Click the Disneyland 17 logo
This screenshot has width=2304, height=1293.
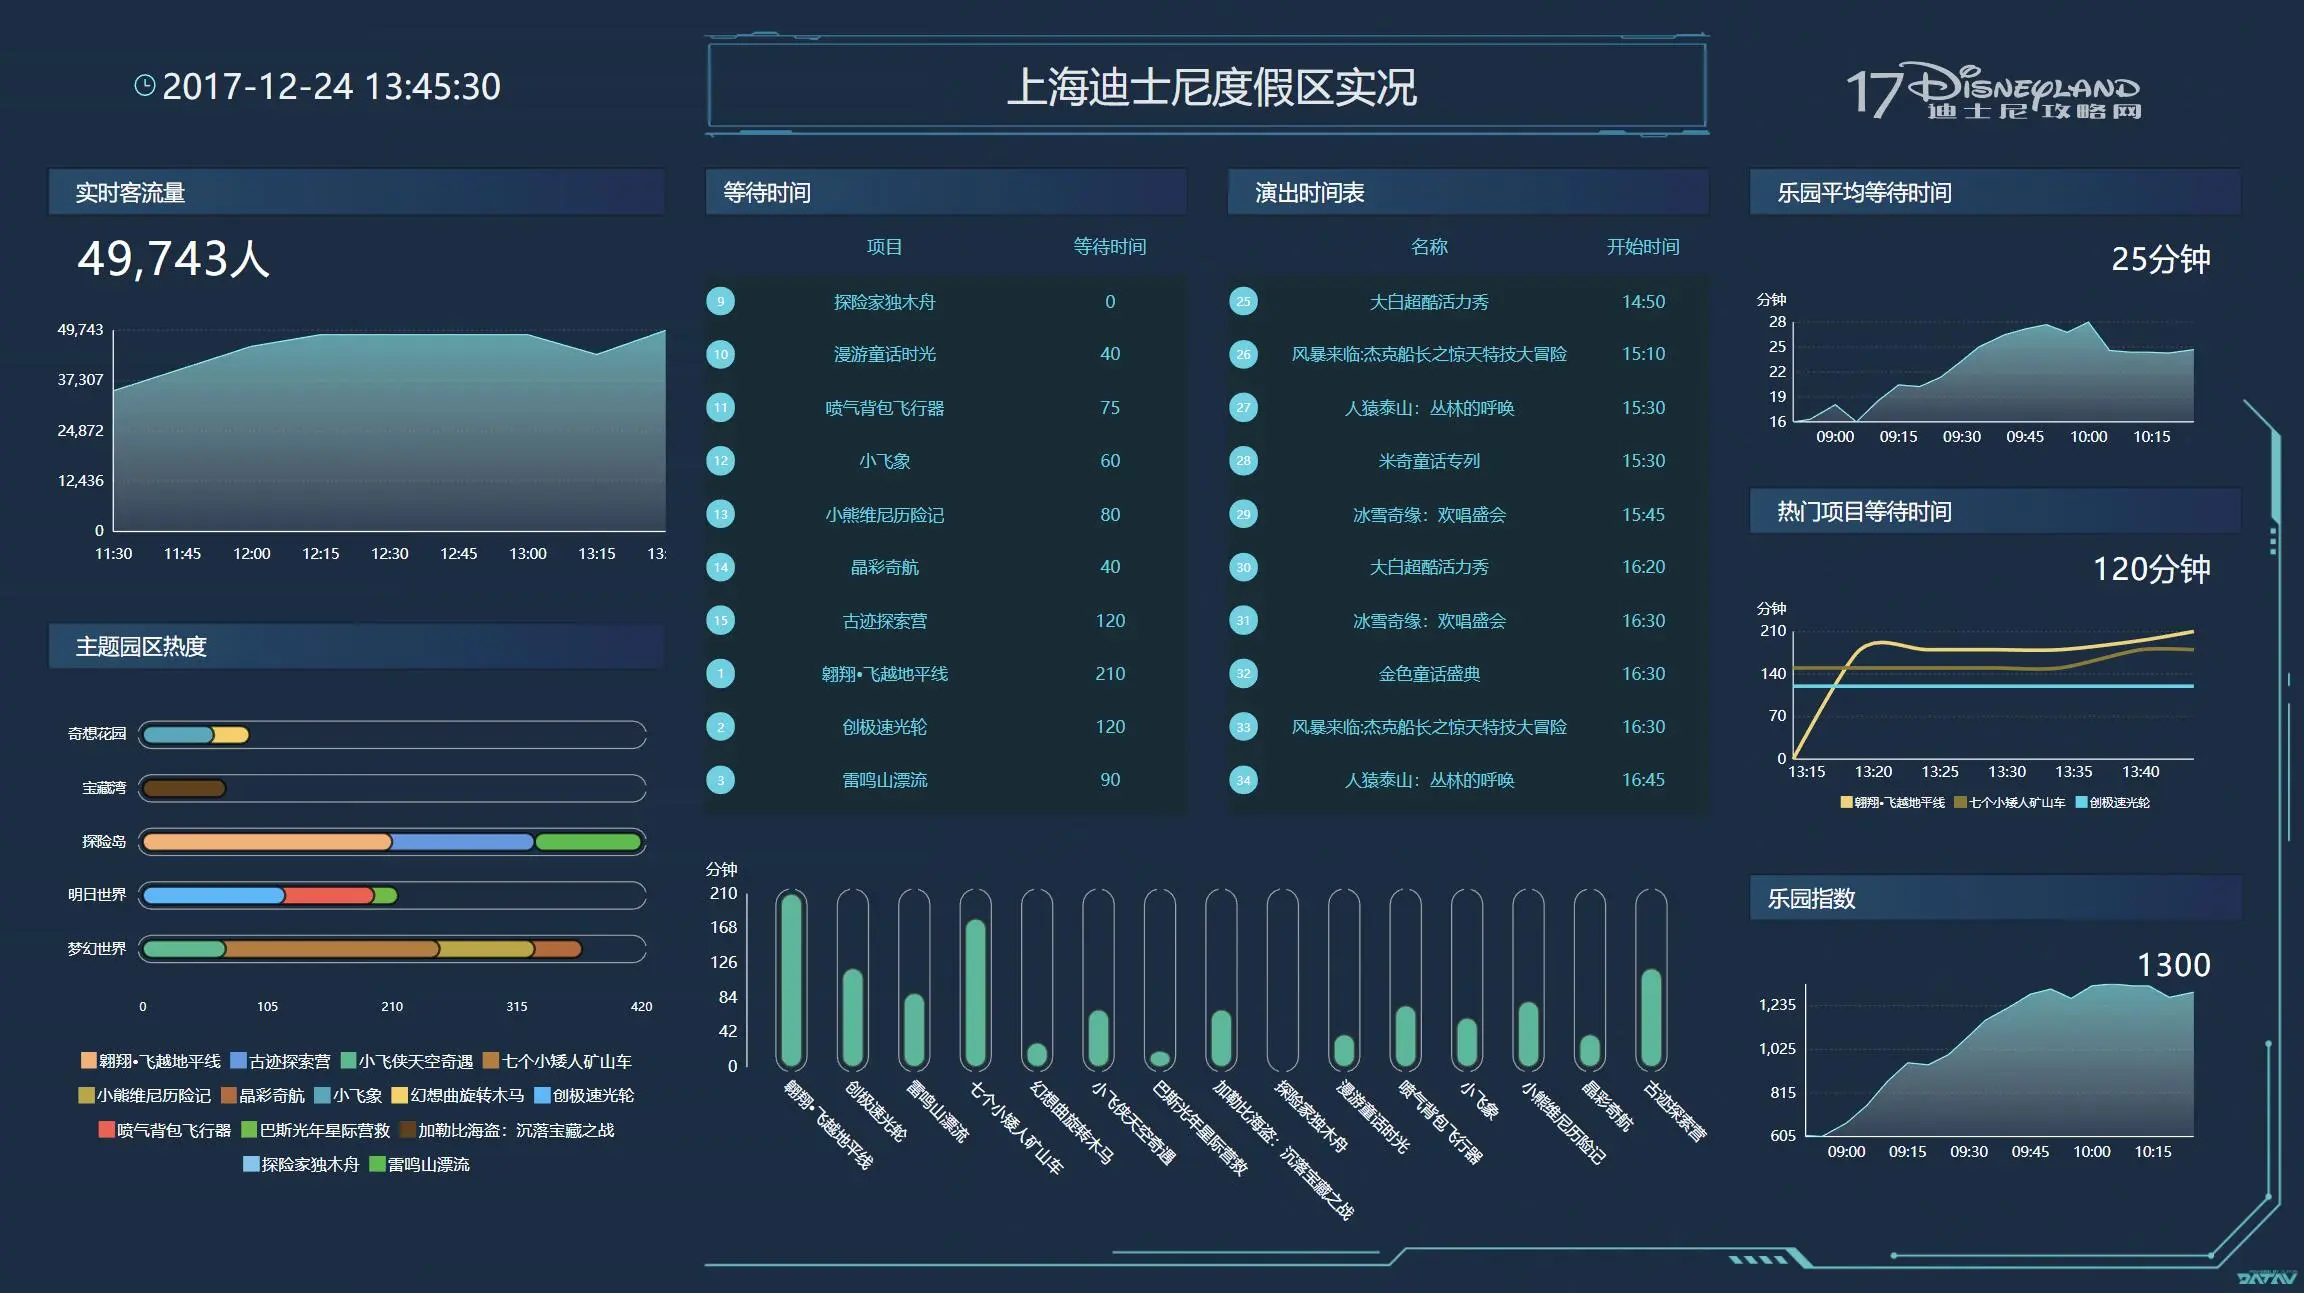tap(1992, 92)
